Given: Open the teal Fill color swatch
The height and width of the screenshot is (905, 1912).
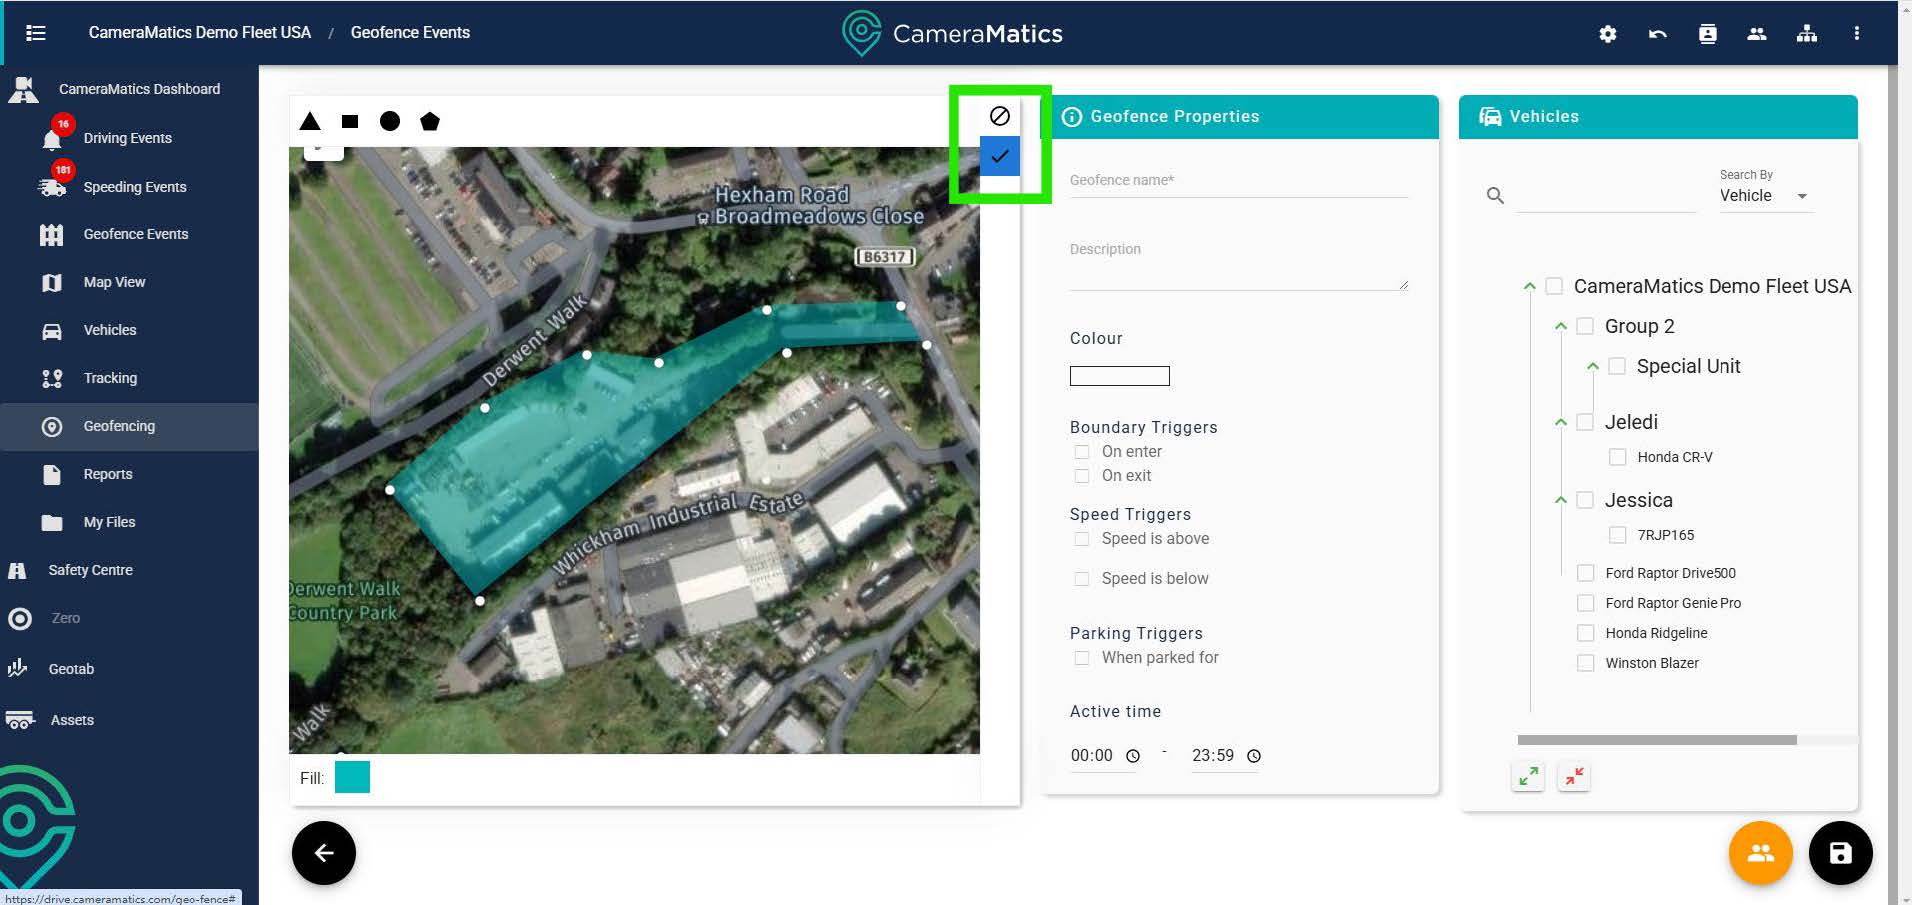Looking at the screenshot, I should click(x=352, y=777).
